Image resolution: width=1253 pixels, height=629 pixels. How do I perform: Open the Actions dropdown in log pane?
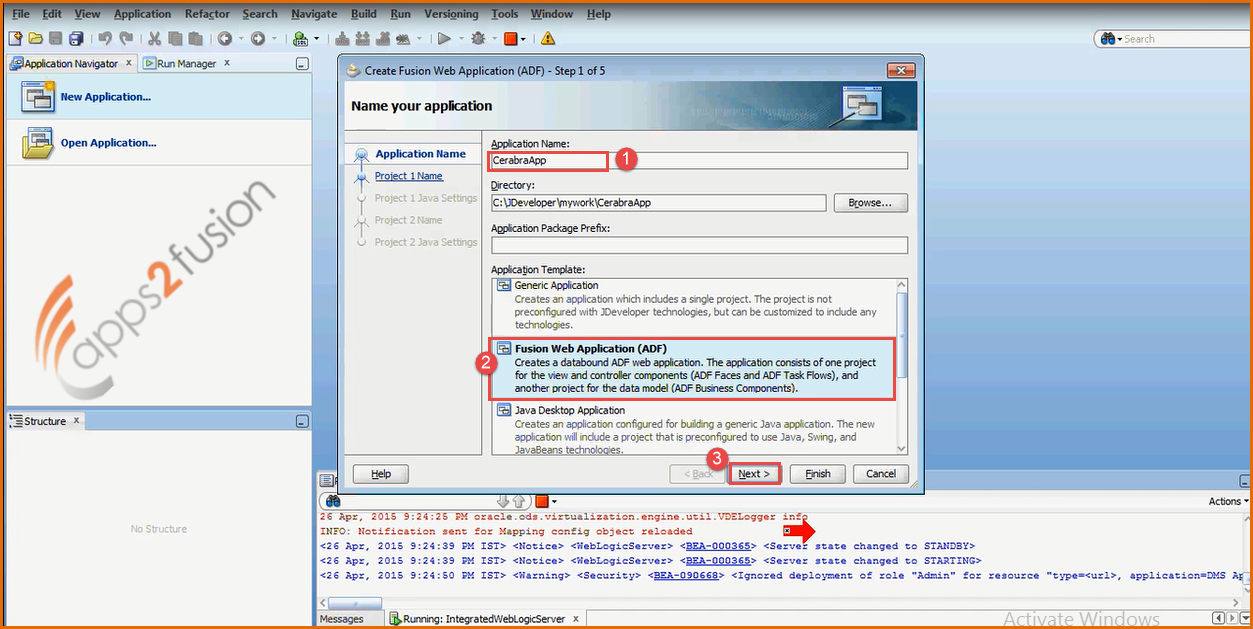1228,501
